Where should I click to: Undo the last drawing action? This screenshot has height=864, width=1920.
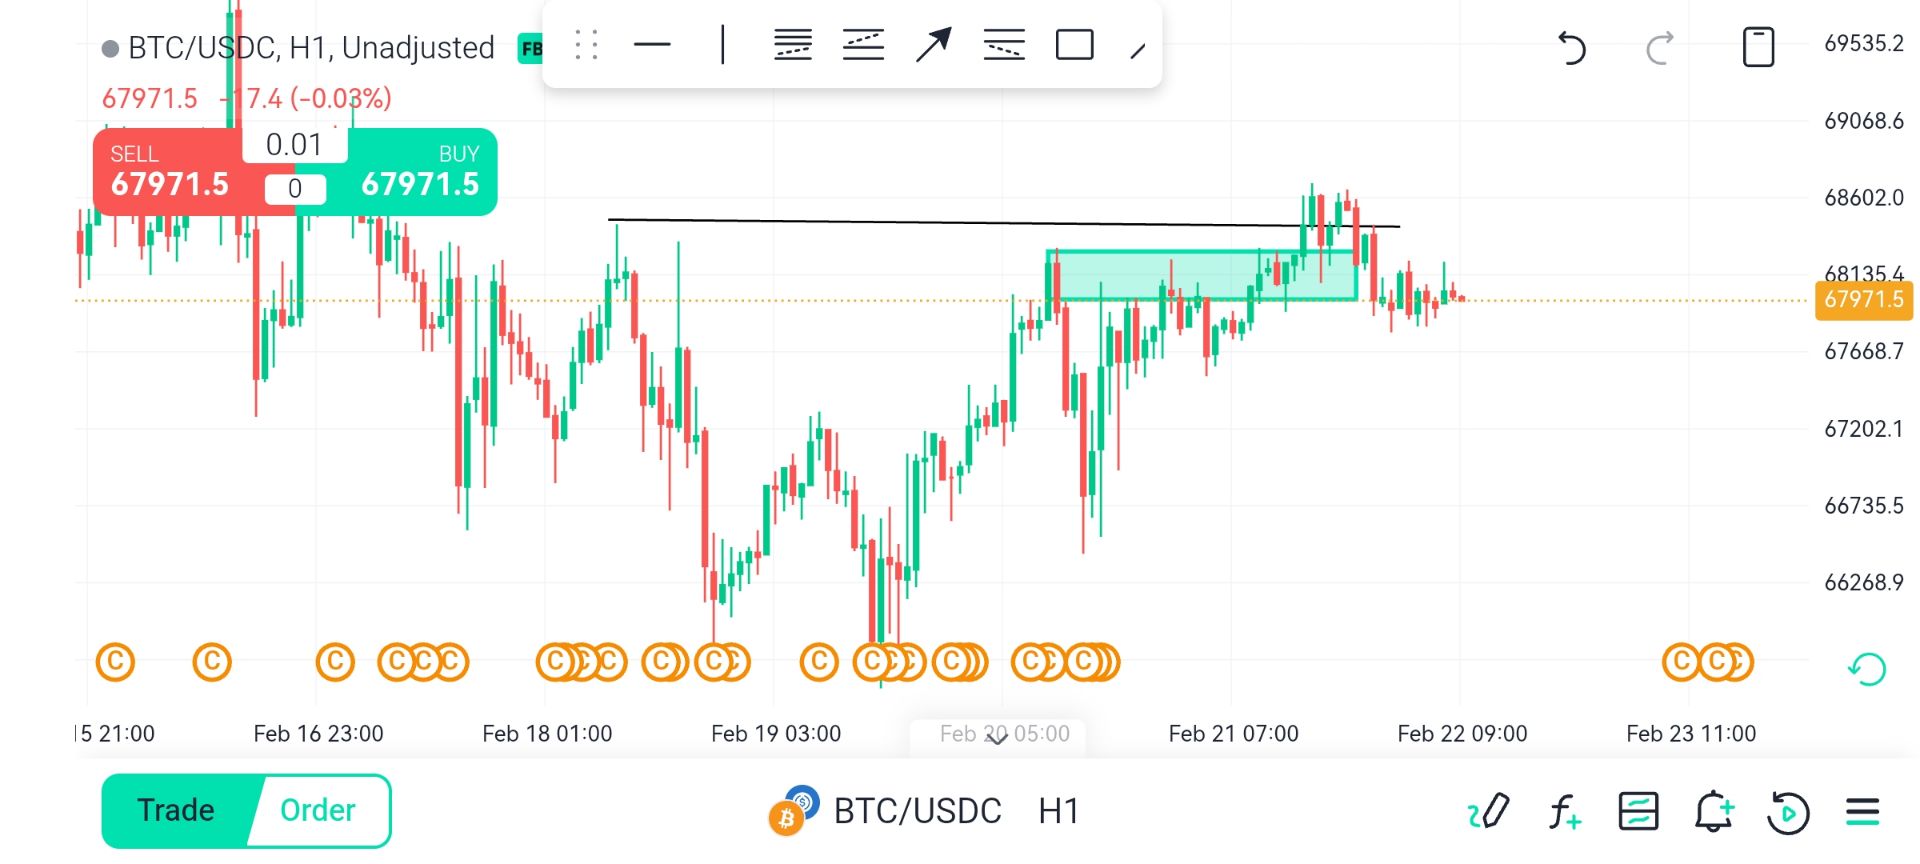click(1572, 47)
